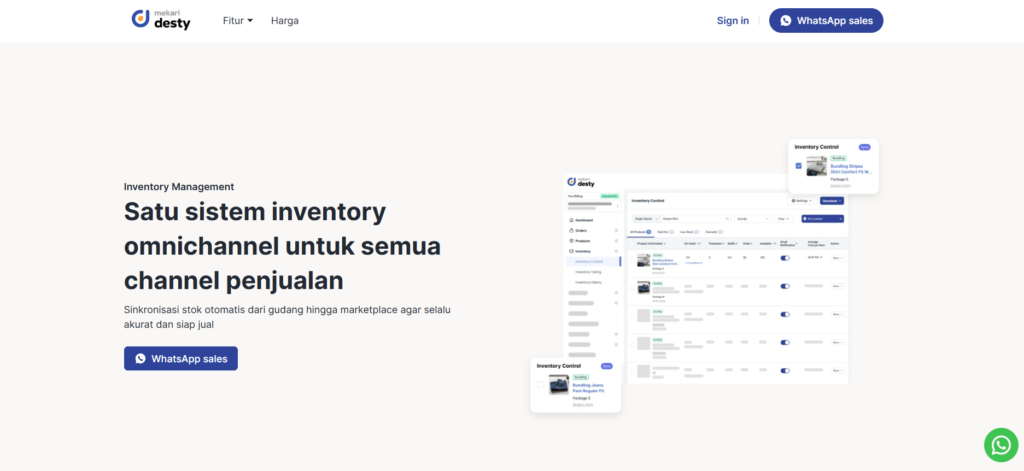Open the Settings dropdown in preview
This screenshot has height=471, width=1024.
coord(802,201)
